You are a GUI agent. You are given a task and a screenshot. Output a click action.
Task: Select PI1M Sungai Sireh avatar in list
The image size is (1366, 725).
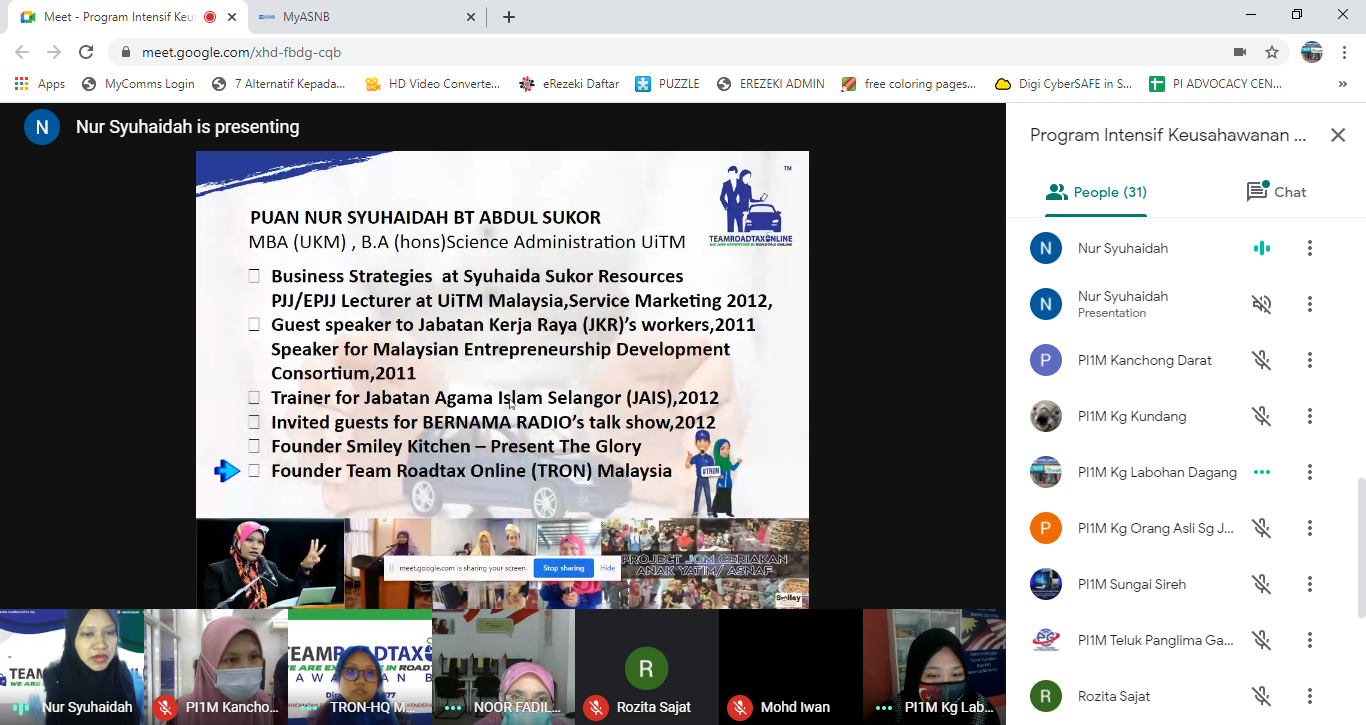(x=1046, y=584)
